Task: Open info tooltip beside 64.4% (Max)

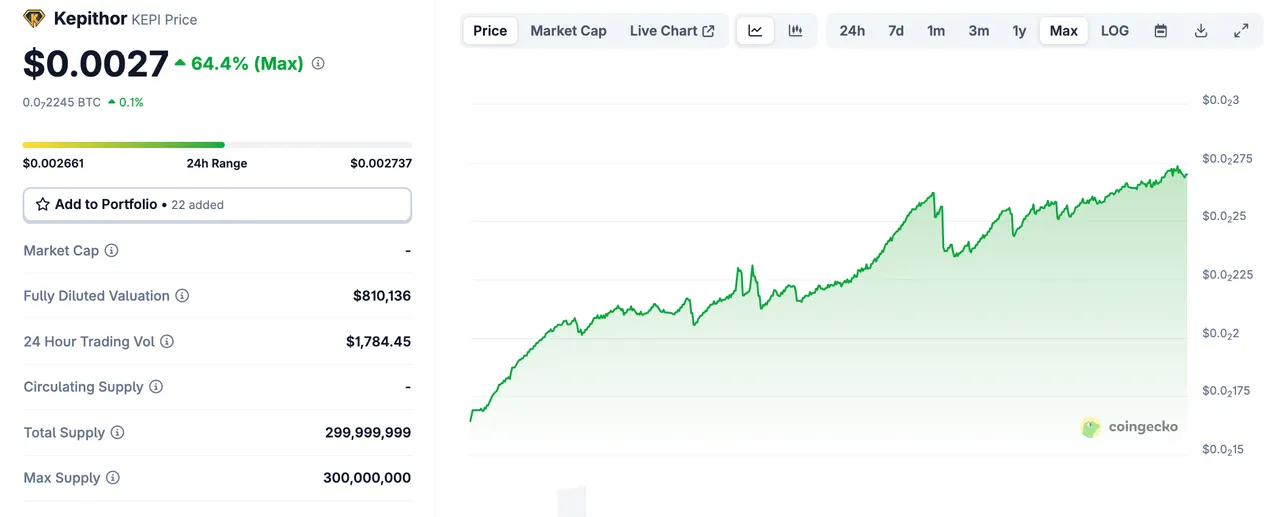Action: click(x=318, y=64)
